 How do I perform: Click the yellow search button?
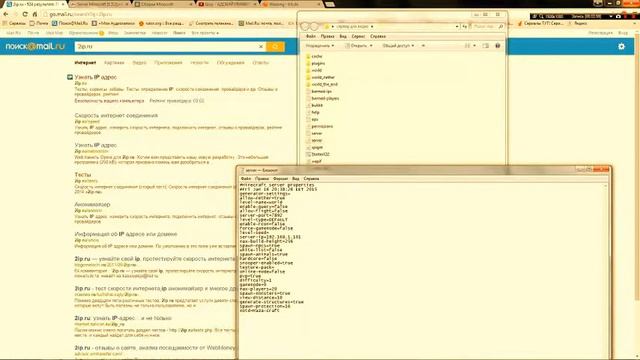275,47
